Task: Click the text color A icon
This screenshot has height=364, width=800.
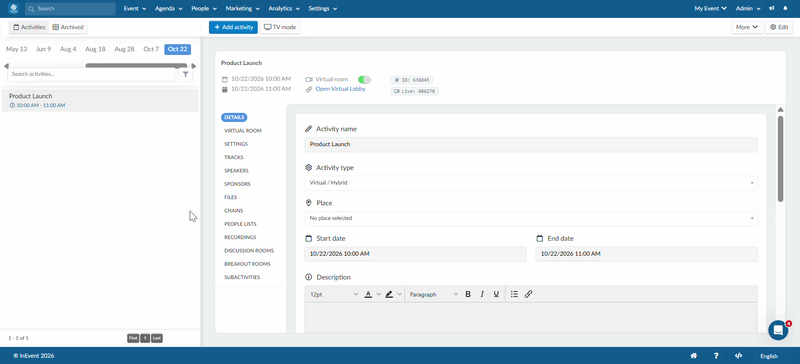Action: point(368,294)
